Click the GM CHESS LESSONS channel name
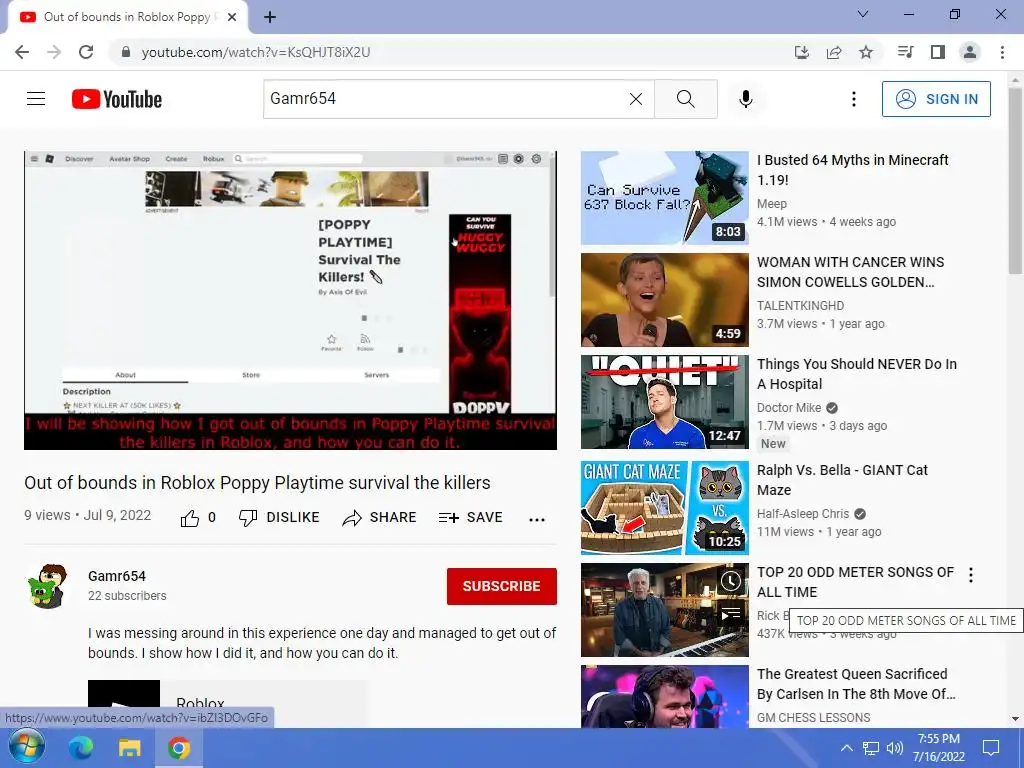 tap(814, 717)
